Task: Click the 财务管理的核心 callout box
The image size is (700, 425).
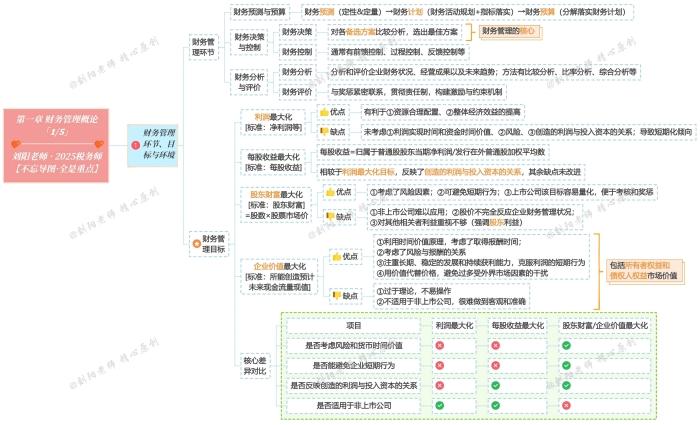Action: (x=510, y=32)
